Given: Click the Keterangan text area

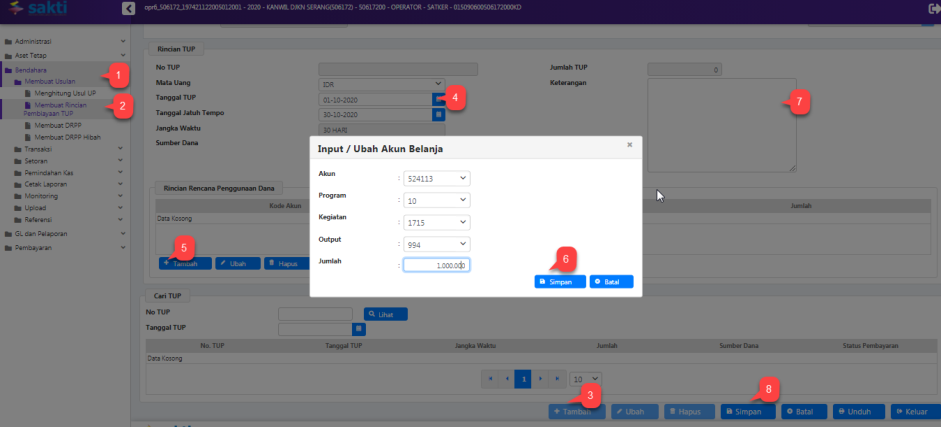Looking at the screenshot, I should pos(721,125).
